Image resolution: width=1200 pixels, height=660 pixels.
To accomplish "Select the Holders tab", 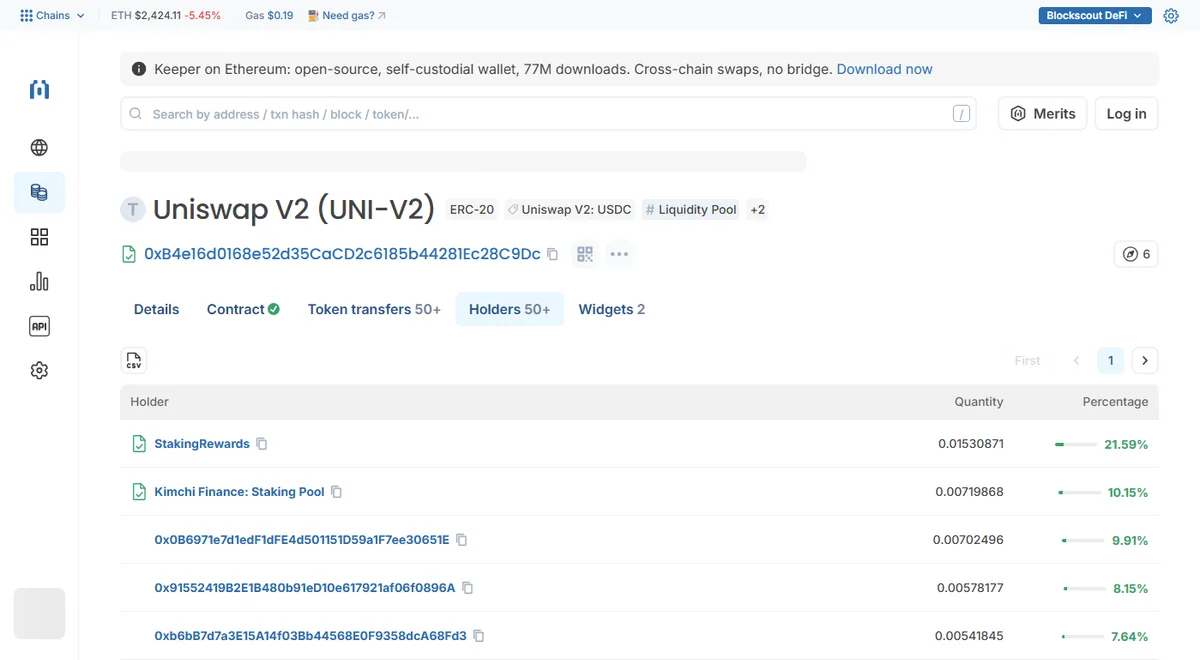I will (510, 310).
